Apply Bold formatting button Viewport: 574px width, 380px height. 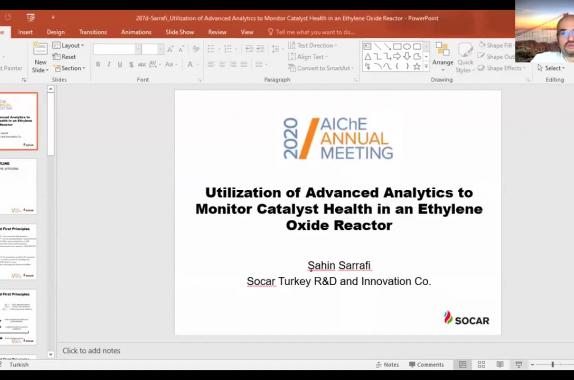tap(98, 64)
